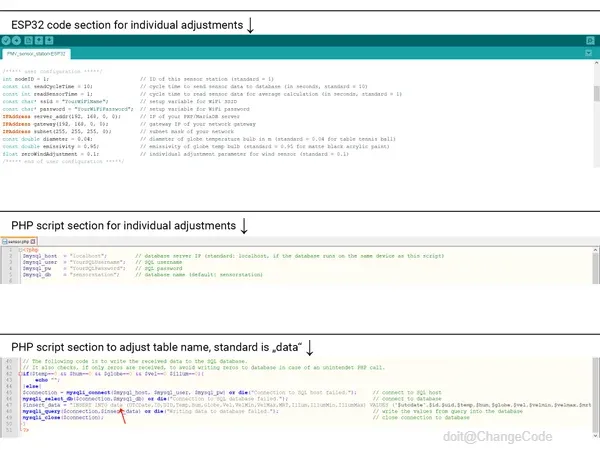Click the comment 'IP of your PHP/MariaDB server'
This screenshot has width=600, height=450.
tap(190, 116)
